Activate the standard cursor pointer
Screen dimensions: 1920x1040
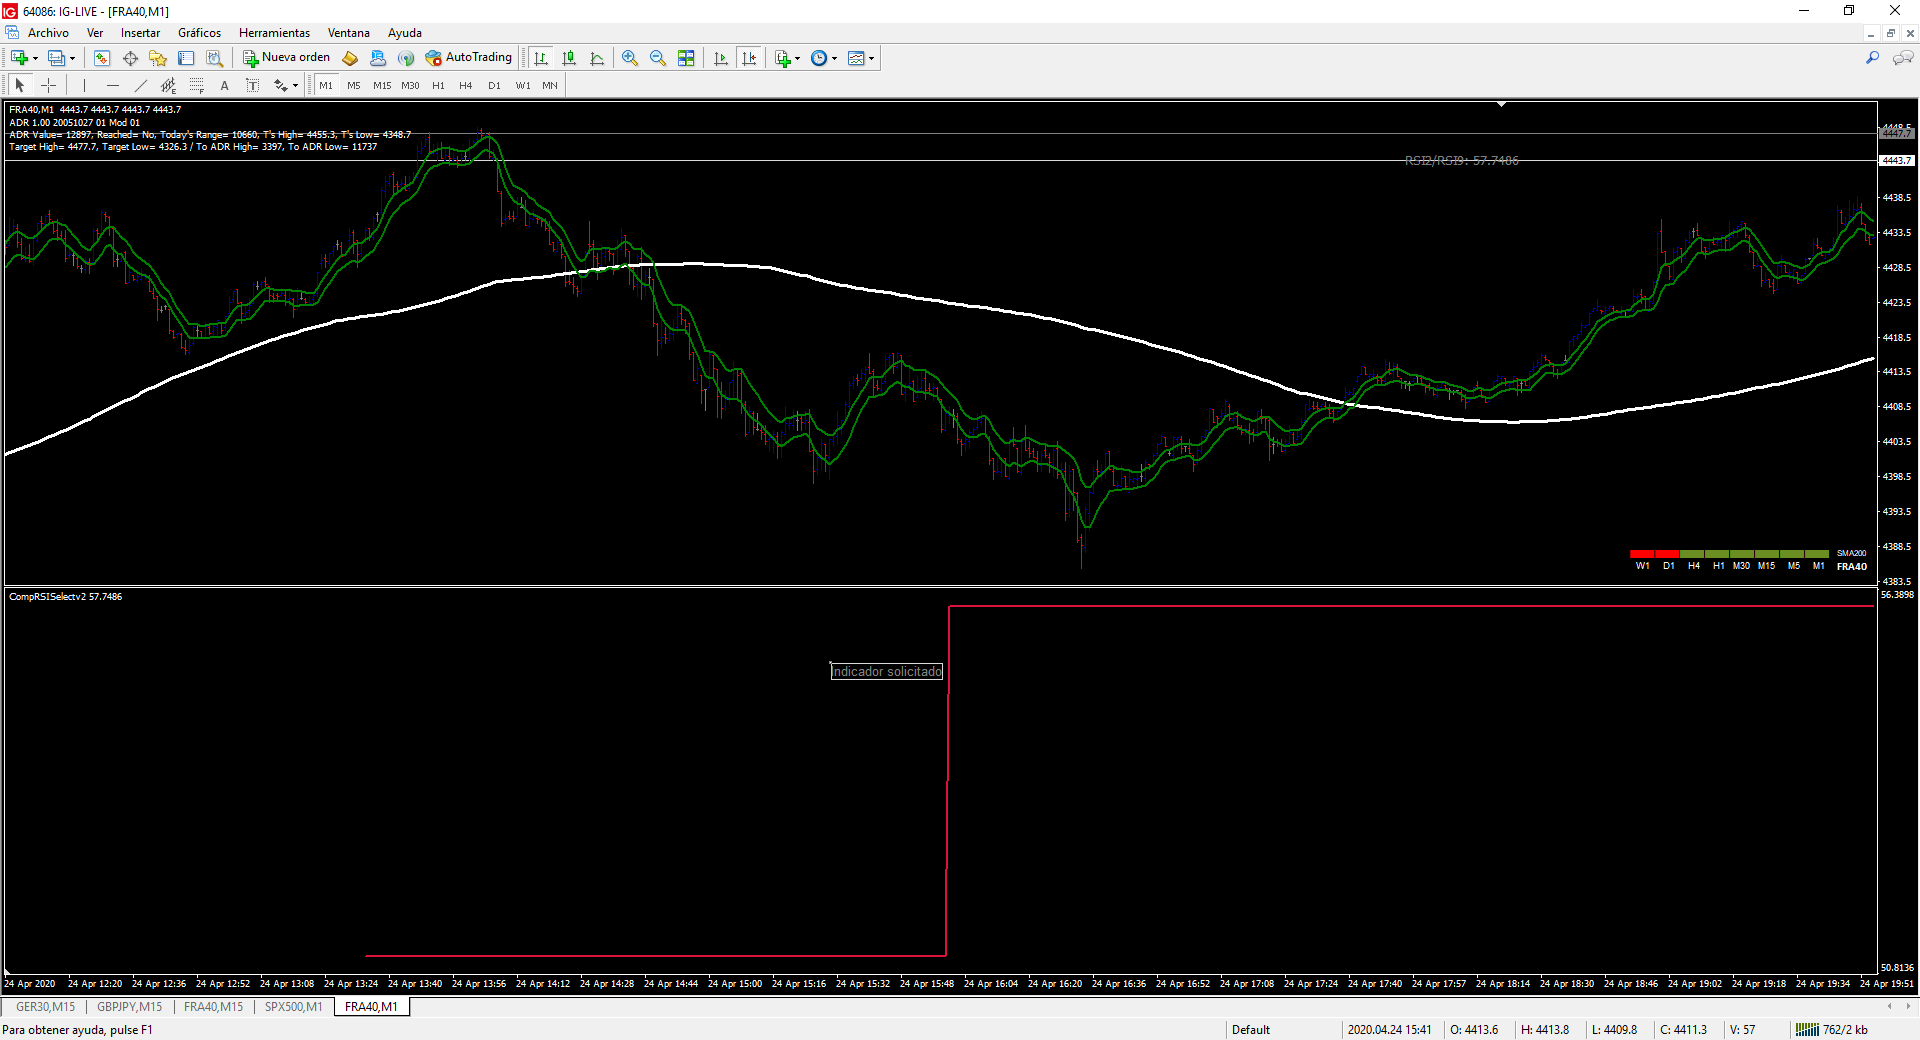coord(20,85)
